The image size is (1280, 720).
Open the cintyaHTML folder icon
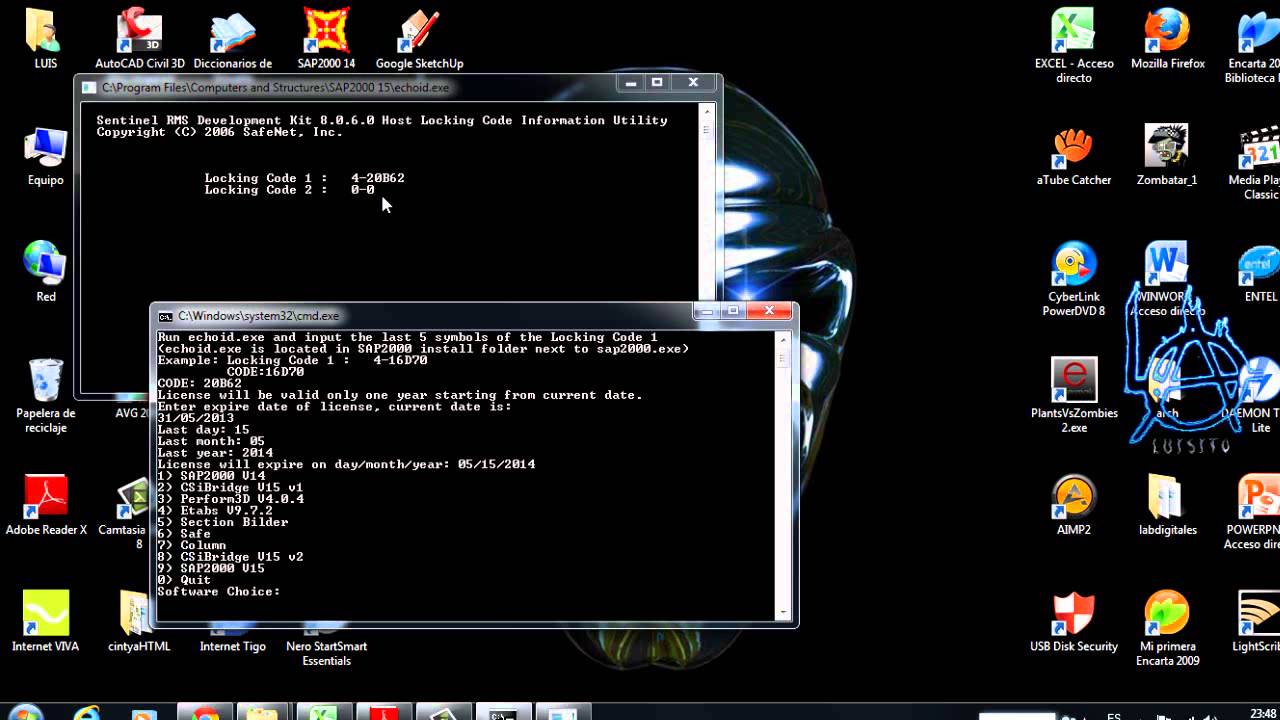tap(139, 622)
